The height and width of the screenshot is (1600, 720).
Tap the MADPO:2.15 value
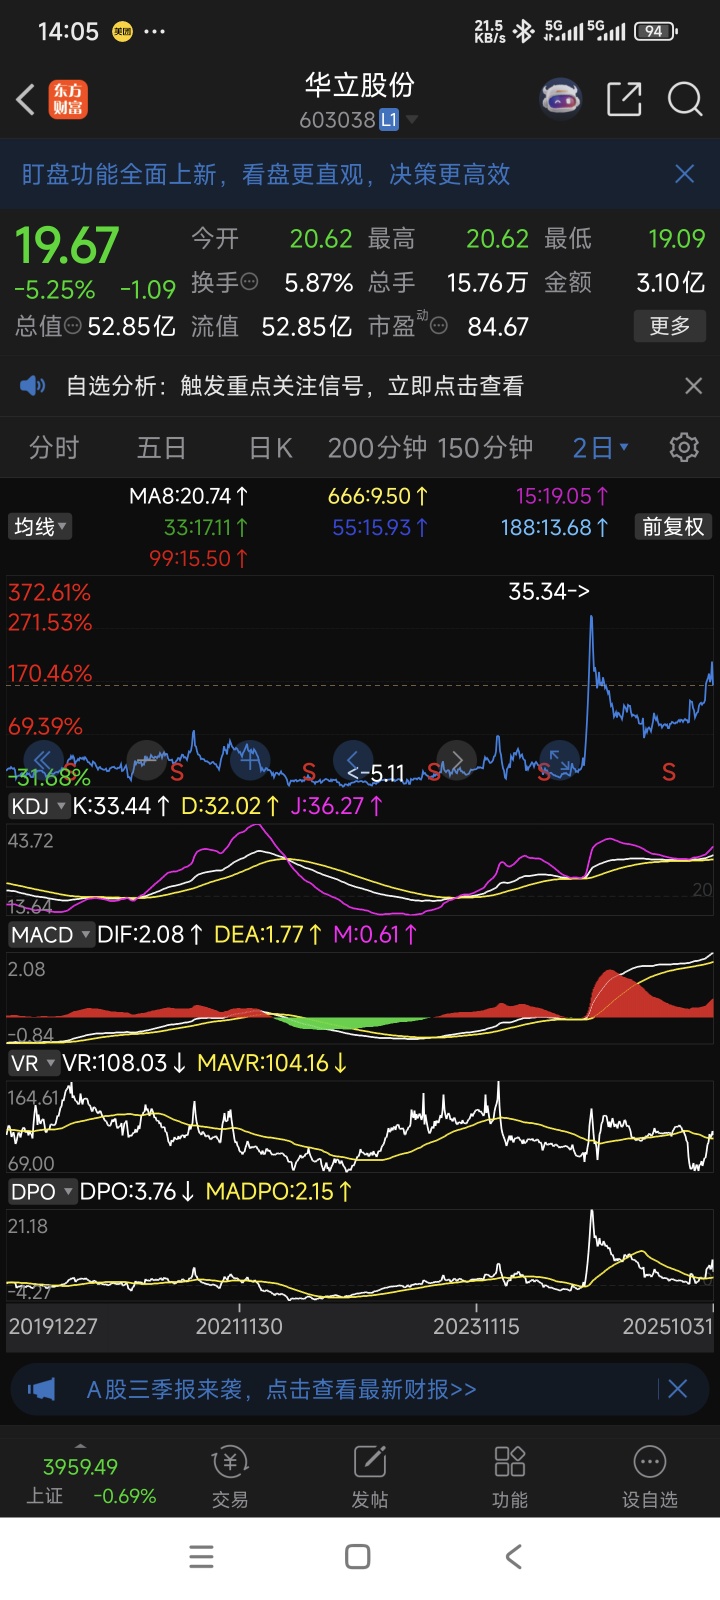point(278,1191)
